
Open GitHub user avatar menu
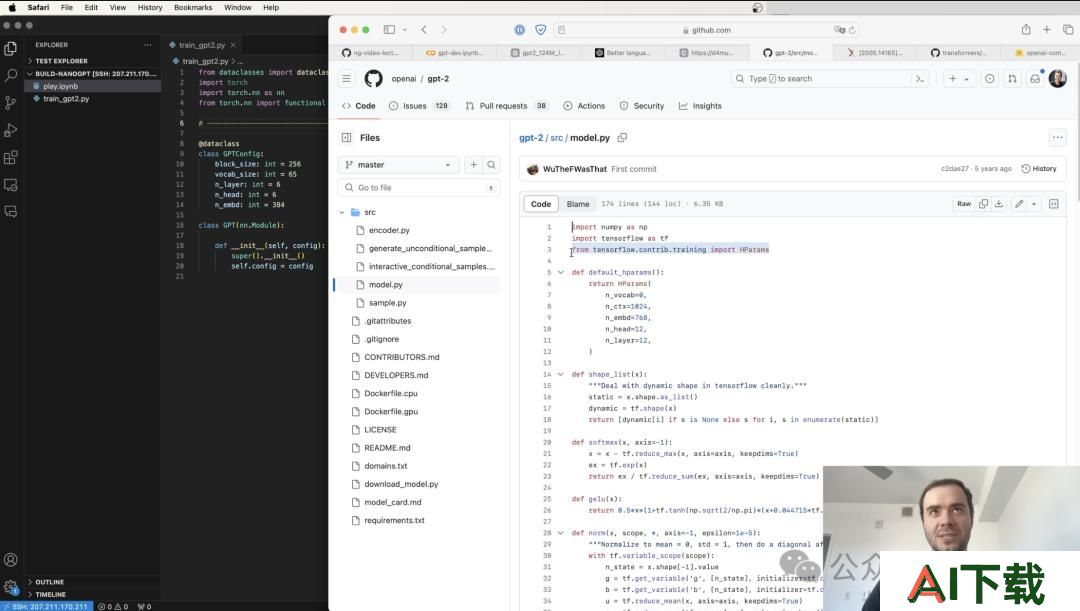tap(1057, 79)
